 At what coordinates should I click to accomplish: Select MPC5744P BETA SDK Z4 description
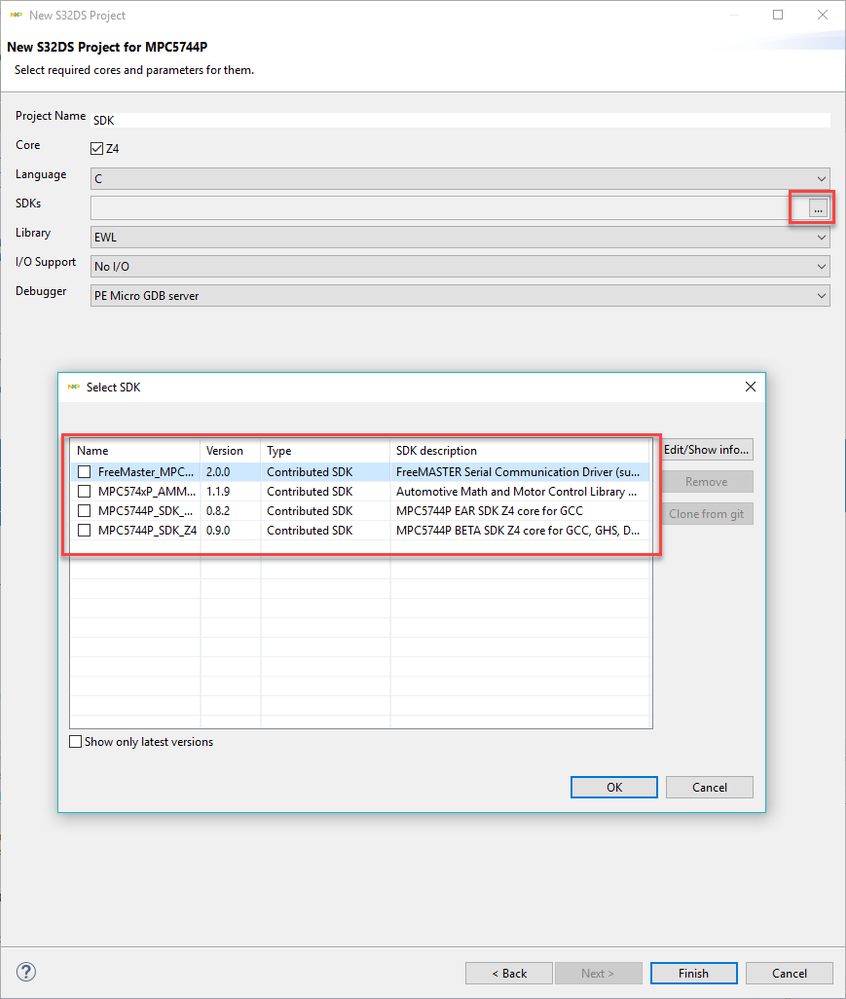[x=517, y=531]
